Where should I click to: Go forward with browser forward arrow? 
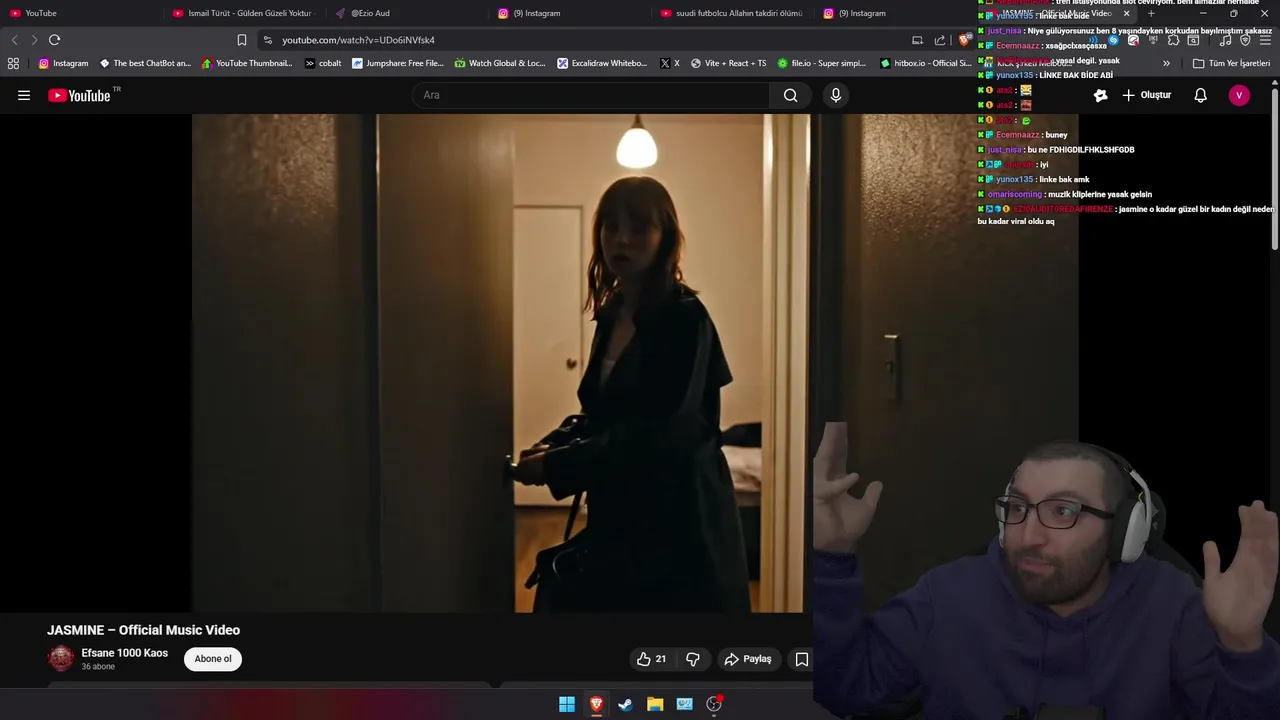[34, 40]
